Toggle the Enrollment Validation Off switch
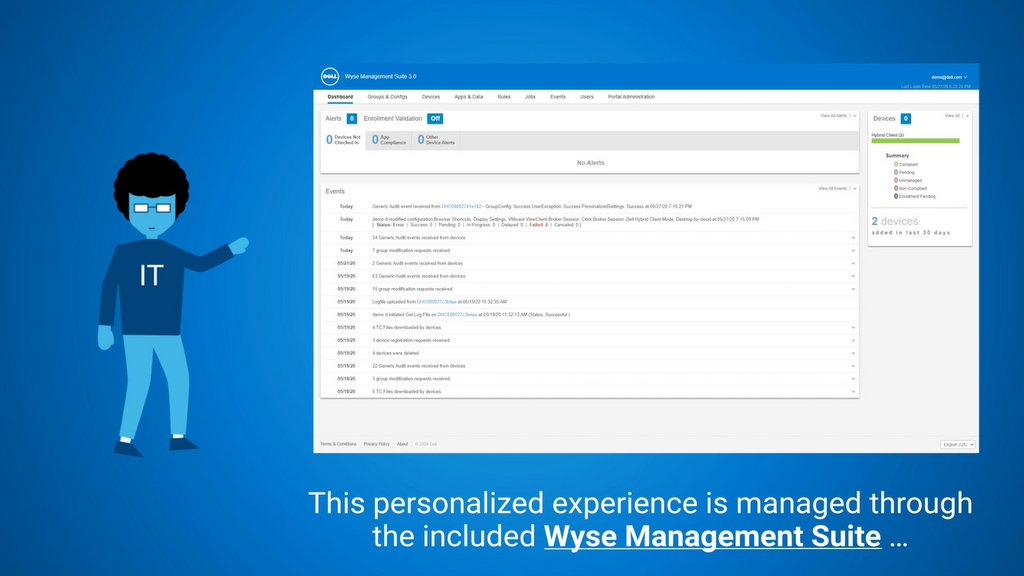The height and width of the screenshot is (576, 1024). coord(435,118)
